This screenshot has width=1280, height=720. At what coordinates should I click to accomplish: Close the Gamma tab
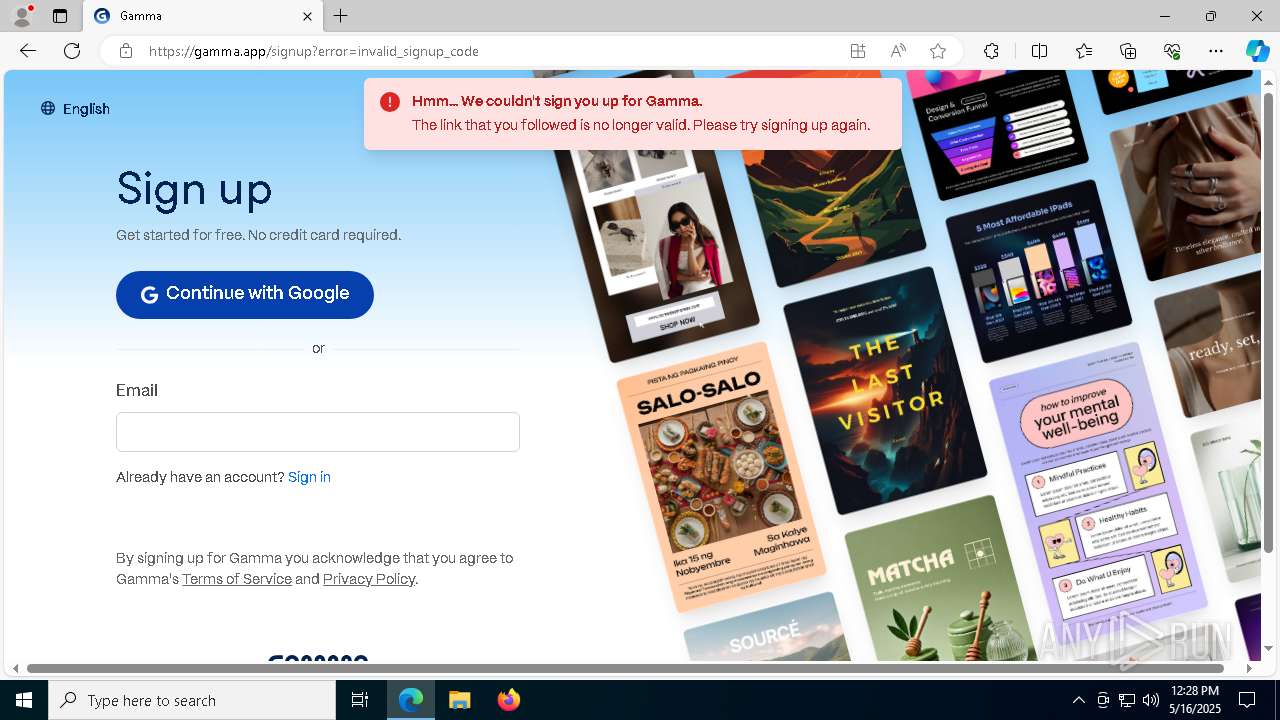click(307, 16)
